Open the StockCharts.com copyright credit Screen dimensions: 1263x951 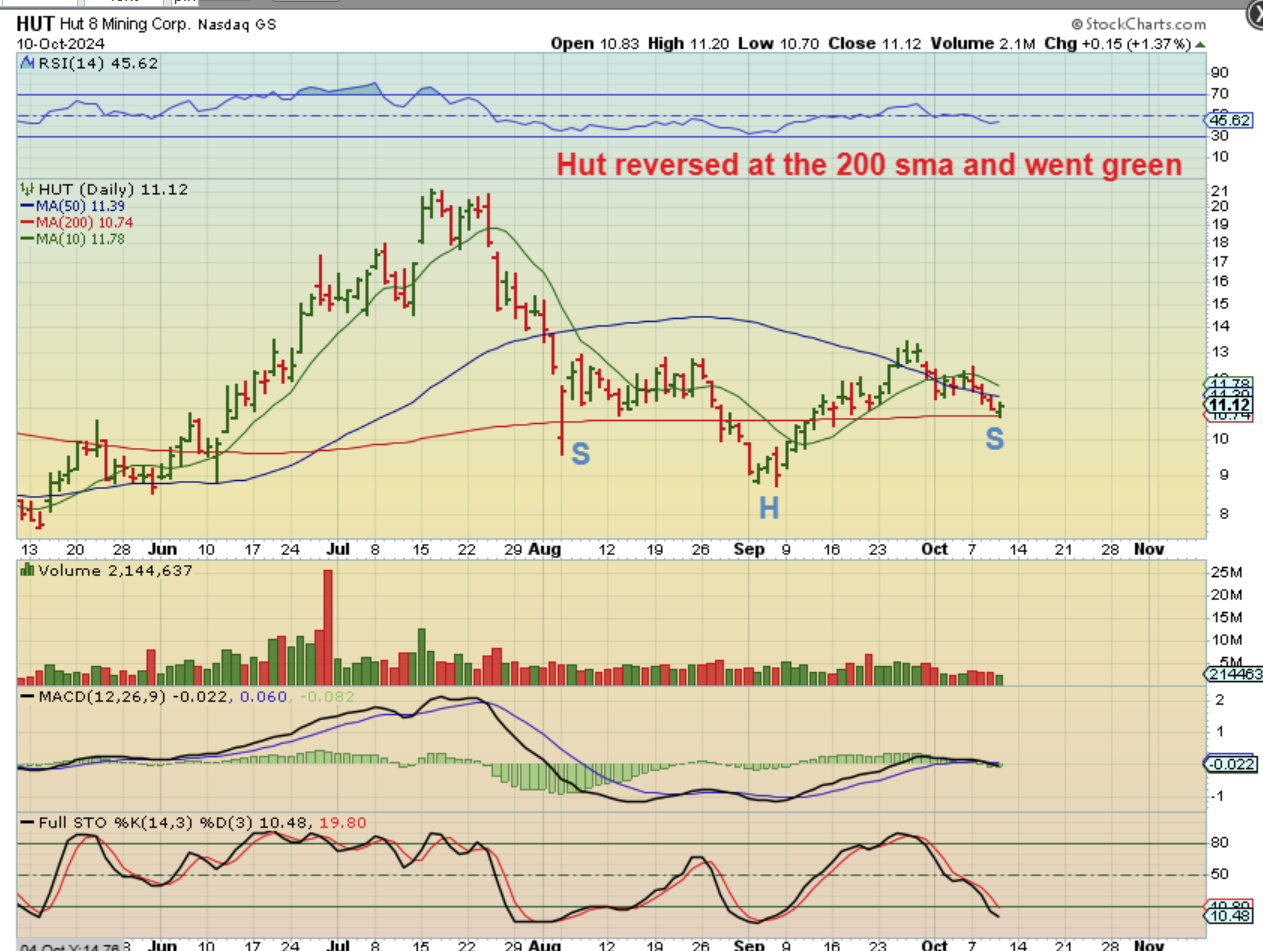click(1138, 24)
